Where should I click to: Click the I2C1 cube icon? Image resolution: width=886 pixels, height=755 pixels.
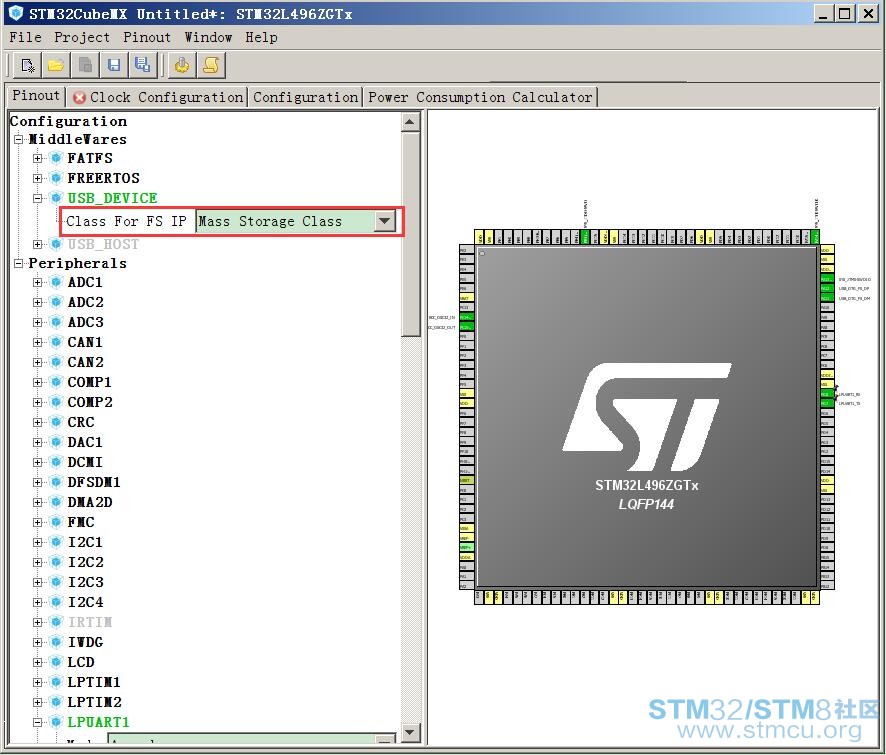[x=56, y=542]
